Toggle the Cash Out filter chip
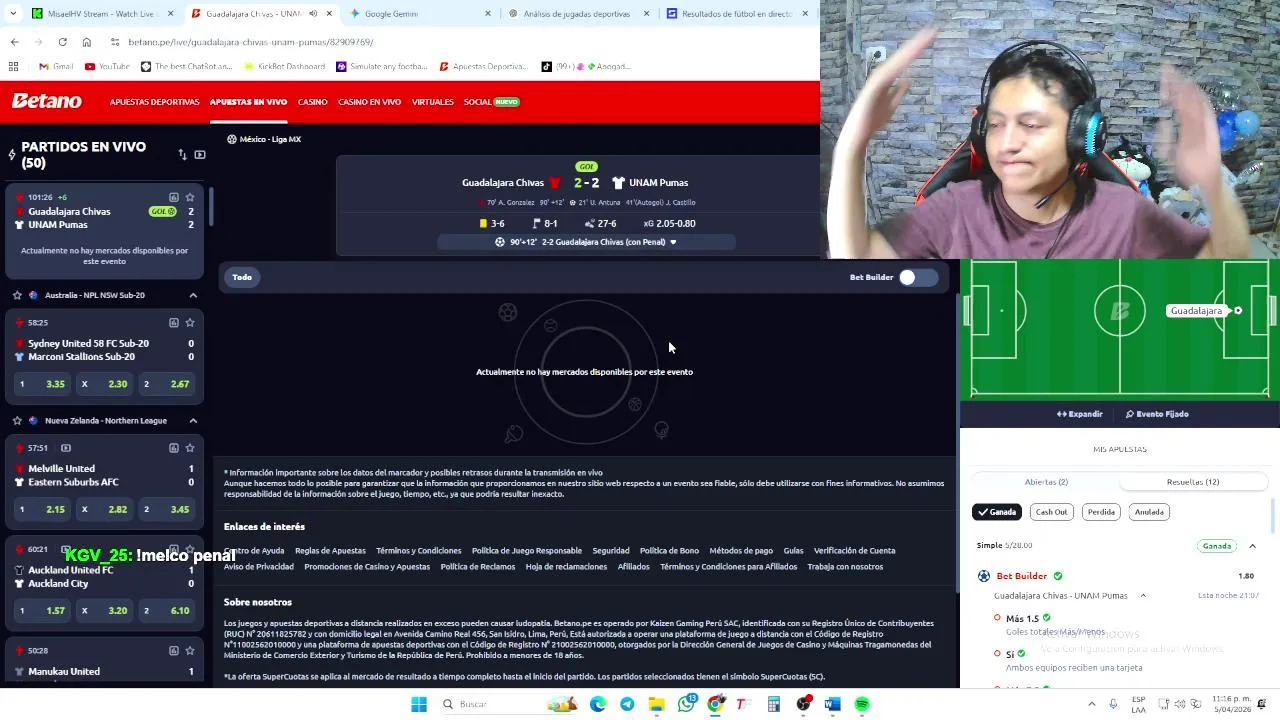This screenshot has width=1280, height=720. point(1051,512)
